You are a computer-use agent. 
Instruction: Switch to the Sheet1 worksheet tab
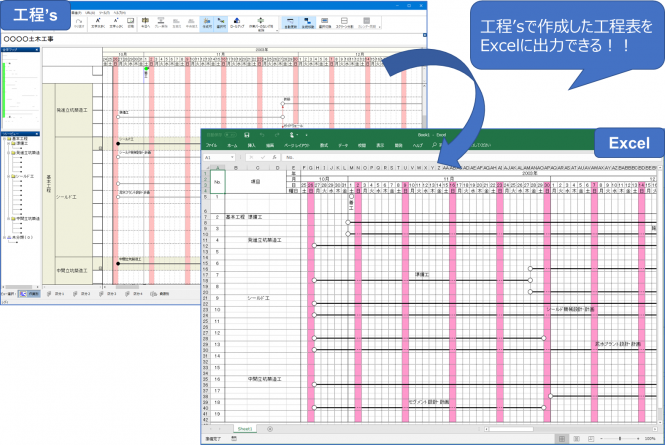[x=245, y=429]
